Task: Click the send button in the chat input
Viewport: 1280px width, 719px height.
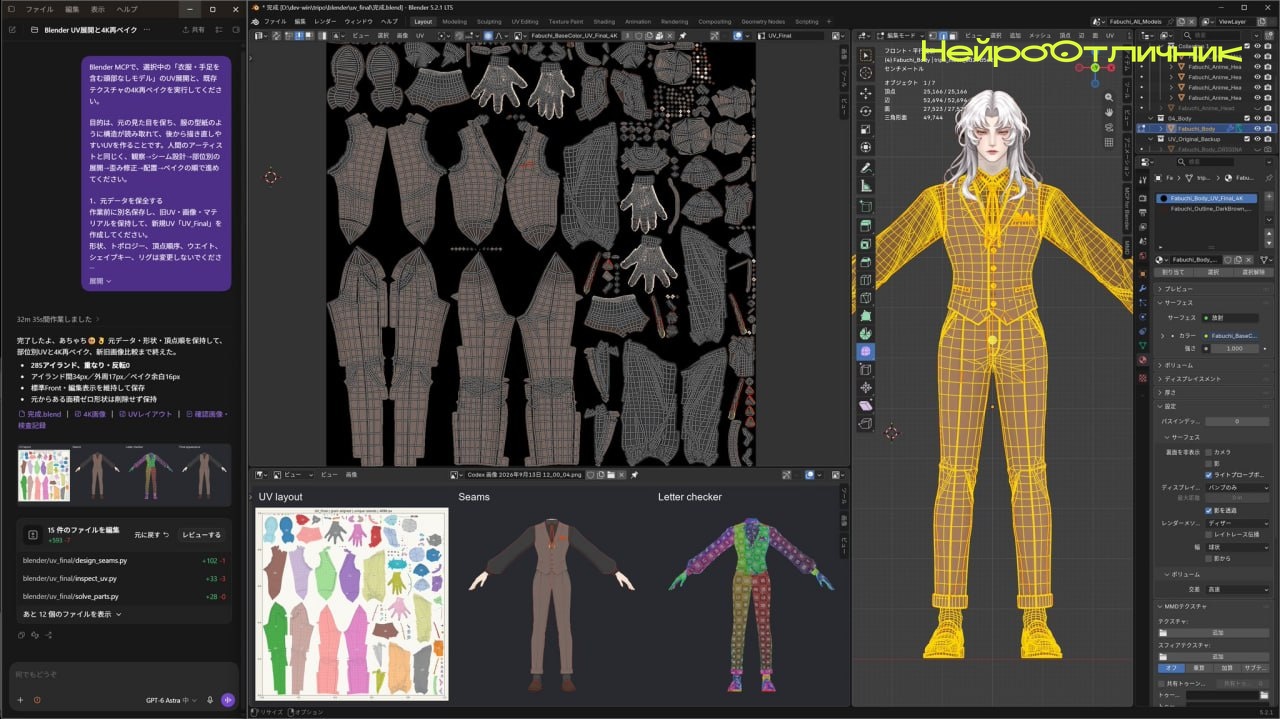Action: coord(228,700)
